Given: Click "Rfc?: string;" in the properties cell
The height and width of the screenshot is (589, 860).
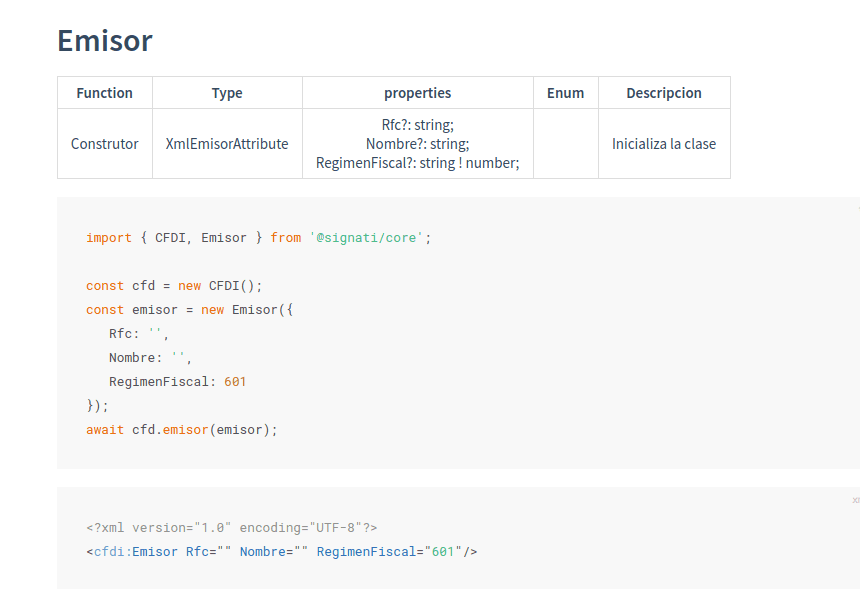Looking at the screenshot, I should 418,125.
